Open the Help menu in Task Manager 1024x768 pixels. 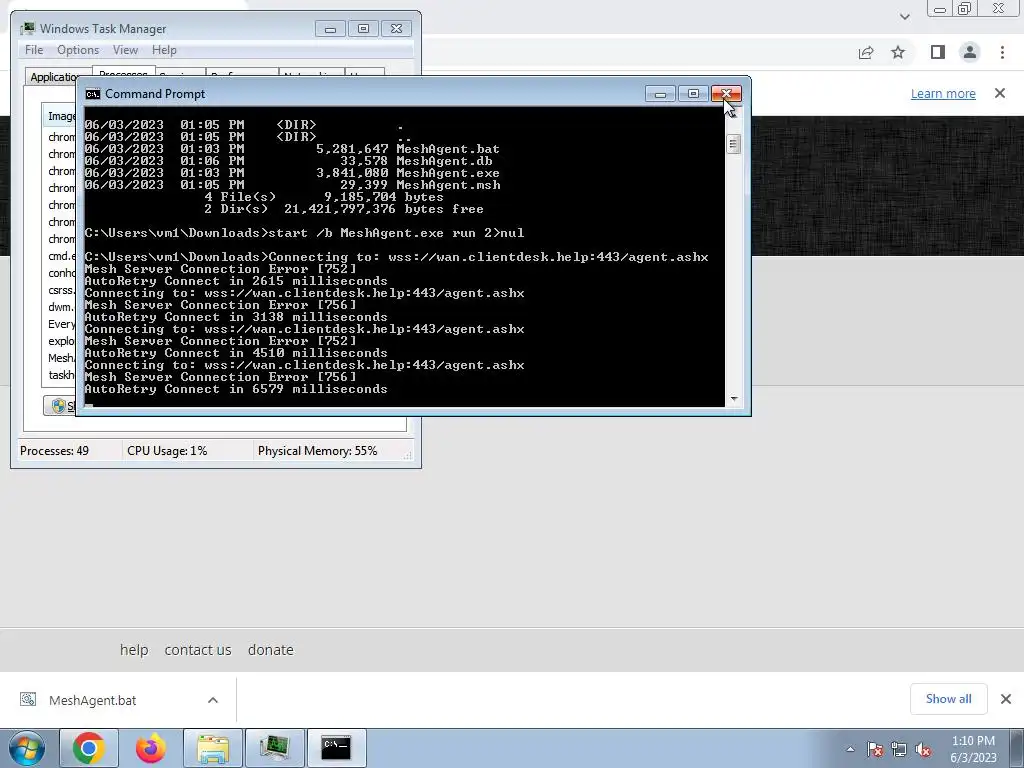pyautogui.click(x=164, y=50)
